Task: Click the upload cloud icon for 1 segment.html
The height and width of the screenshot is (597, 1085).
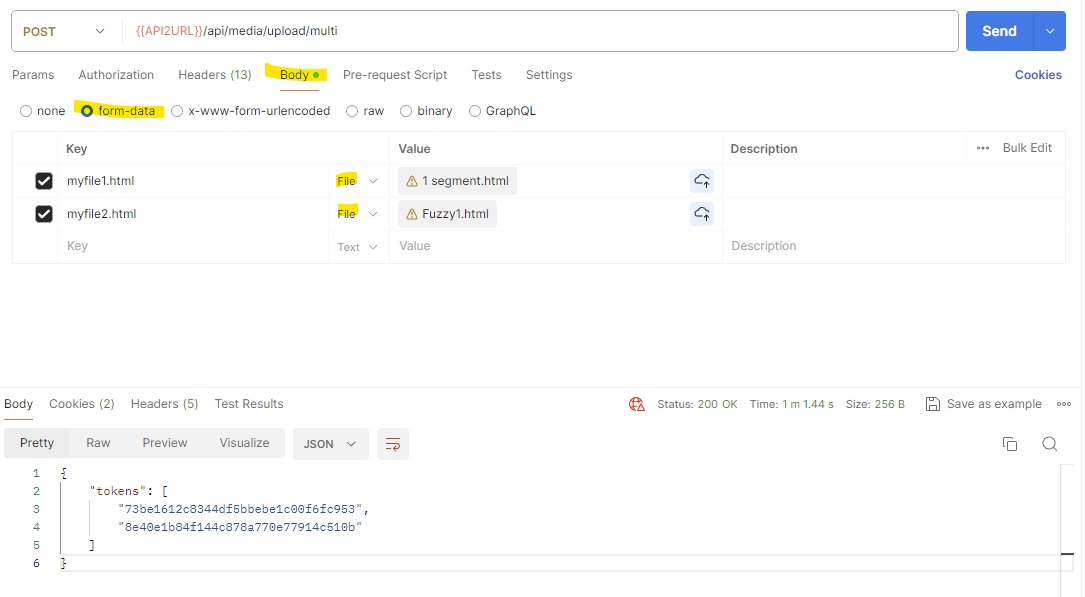Action: coord(702,181)
